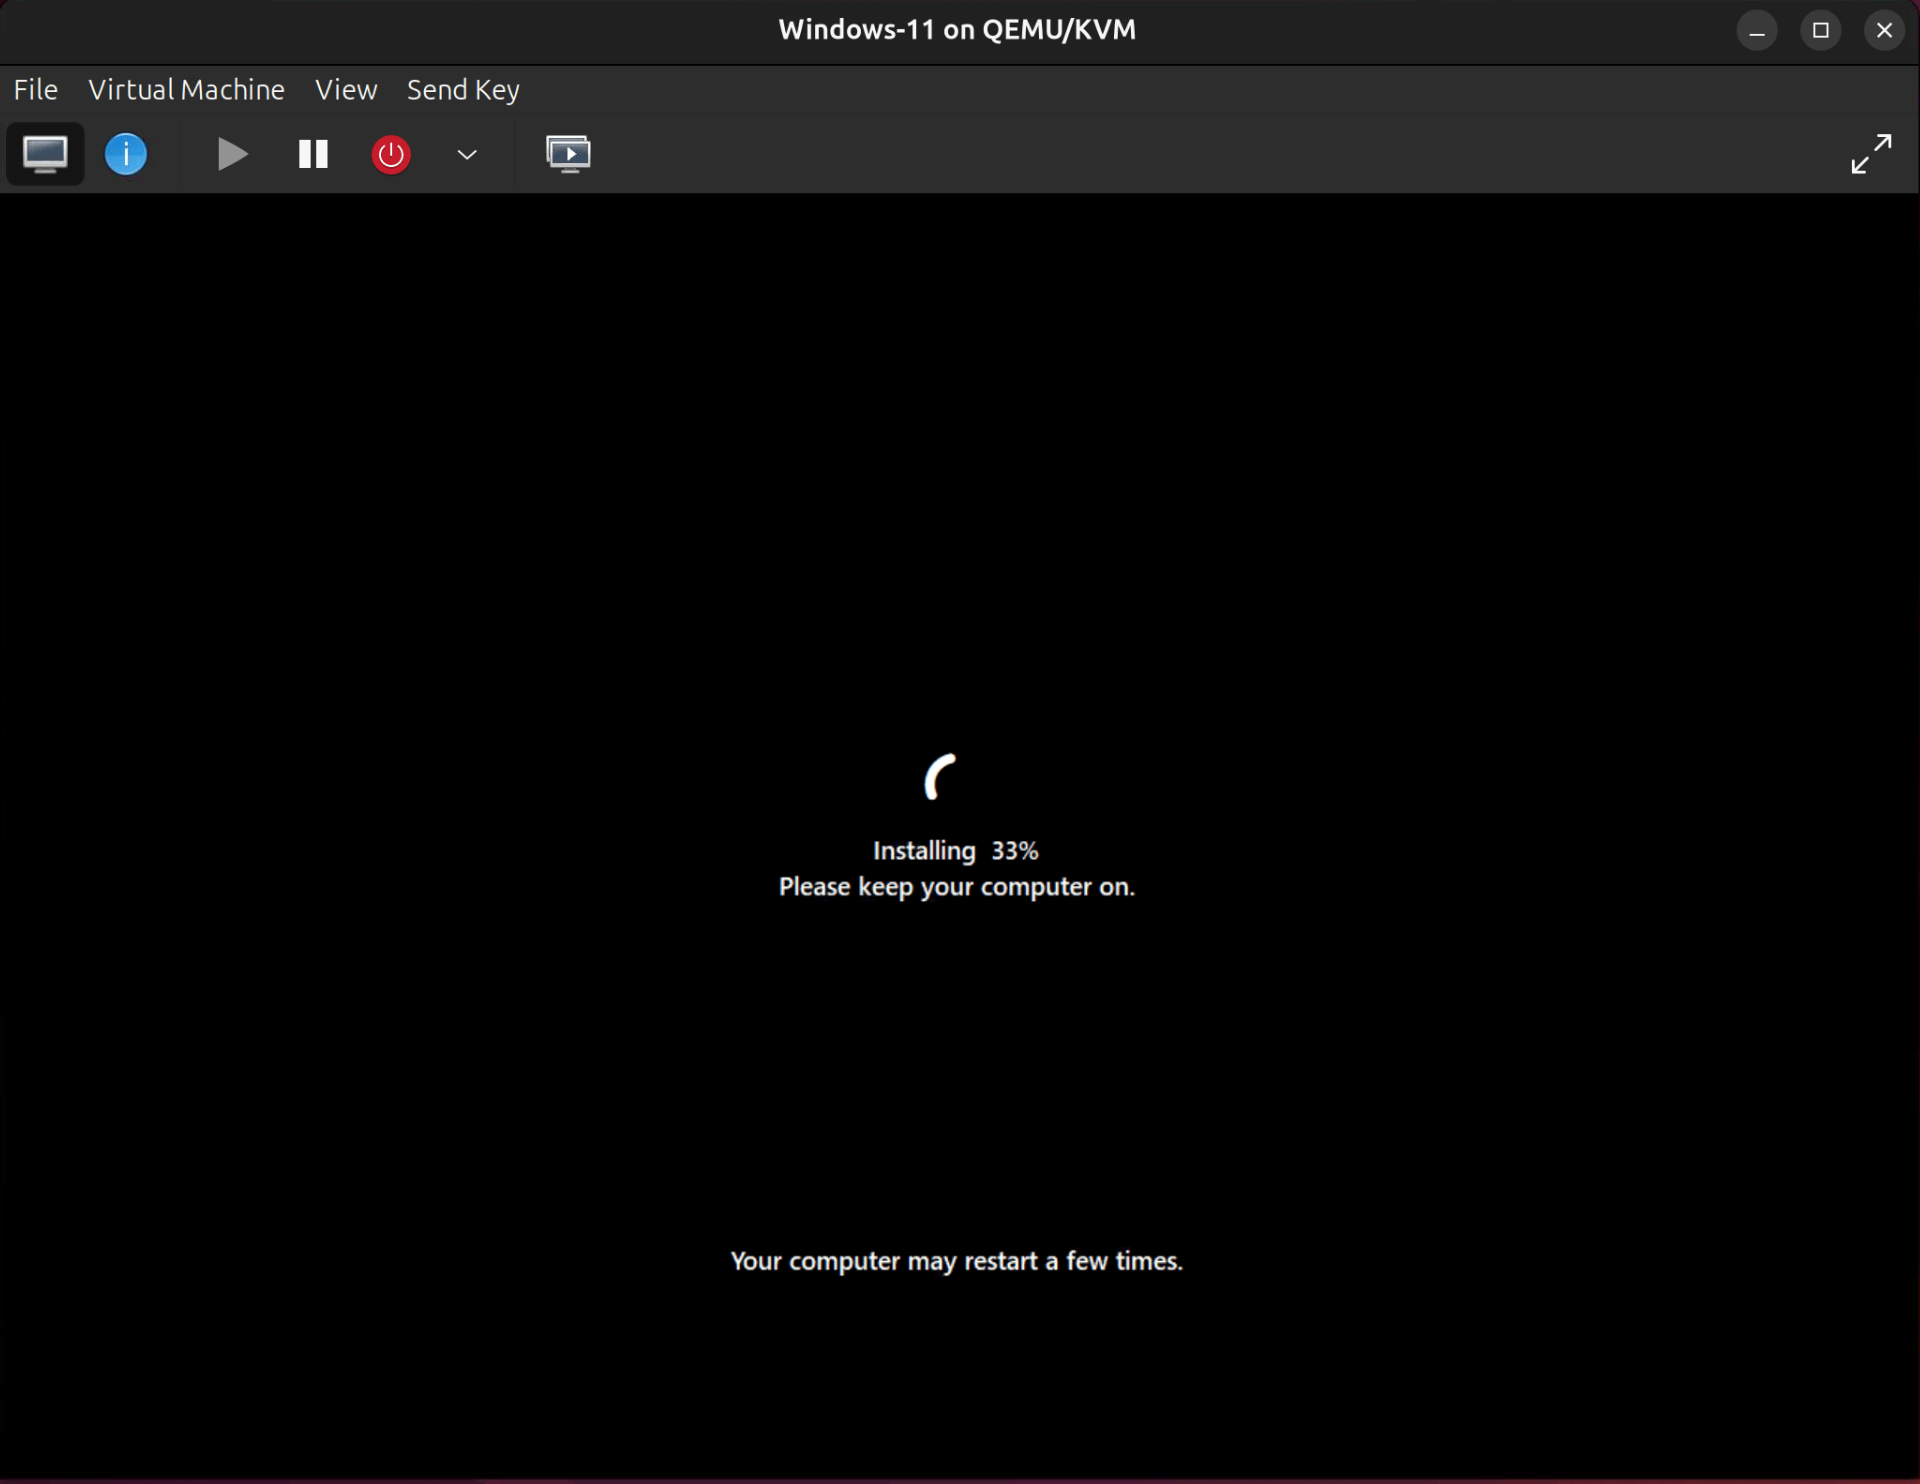The height and width of the screenshot is (1484, 1920).
Task: Open the File menu
Action: tap(35, 89)
